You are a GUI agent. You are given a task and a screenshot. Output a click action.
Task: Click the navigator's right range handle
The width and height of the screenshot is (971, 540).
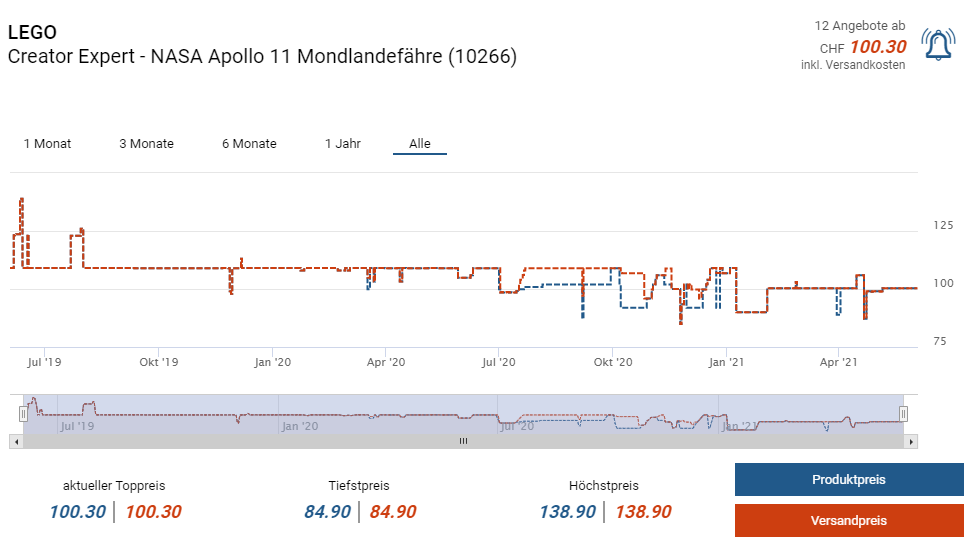click(904, 413)
